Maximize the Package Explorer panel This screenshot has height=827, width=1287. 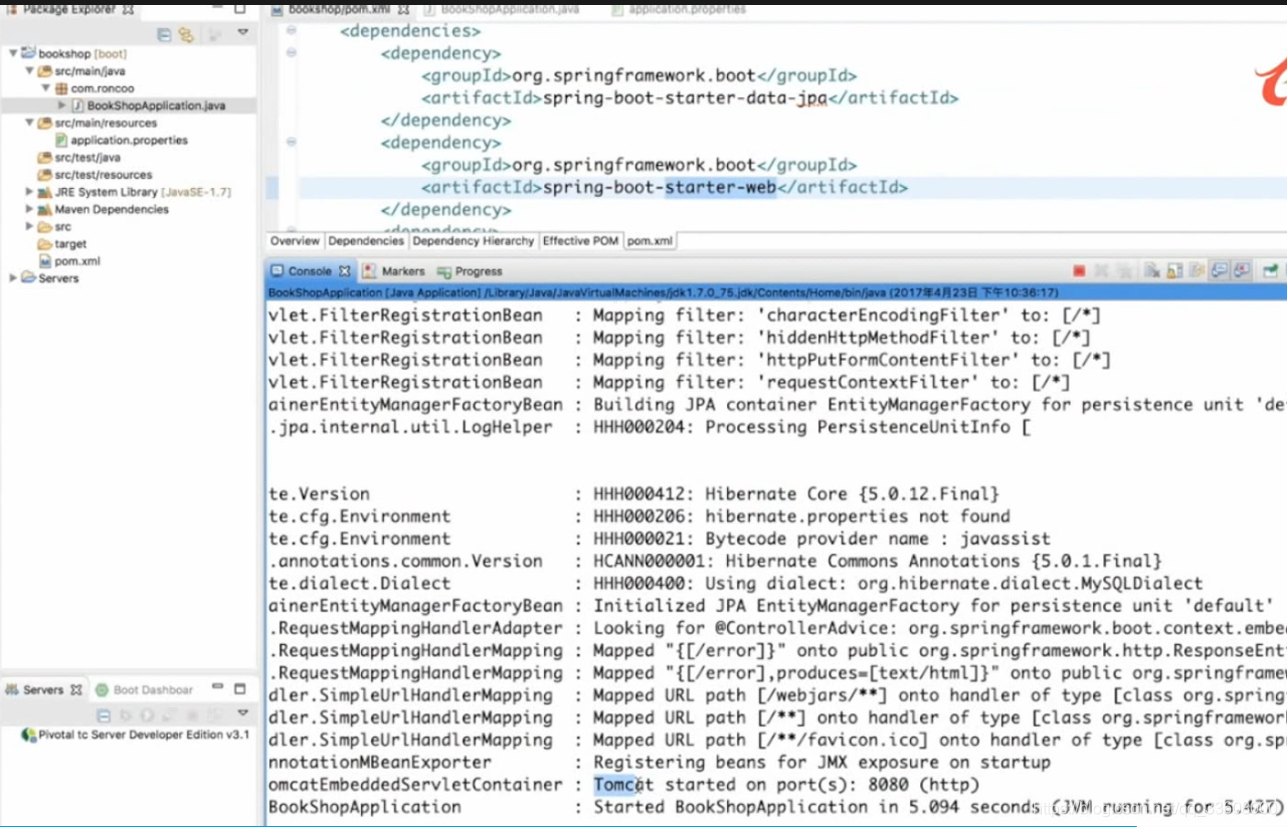240,9
